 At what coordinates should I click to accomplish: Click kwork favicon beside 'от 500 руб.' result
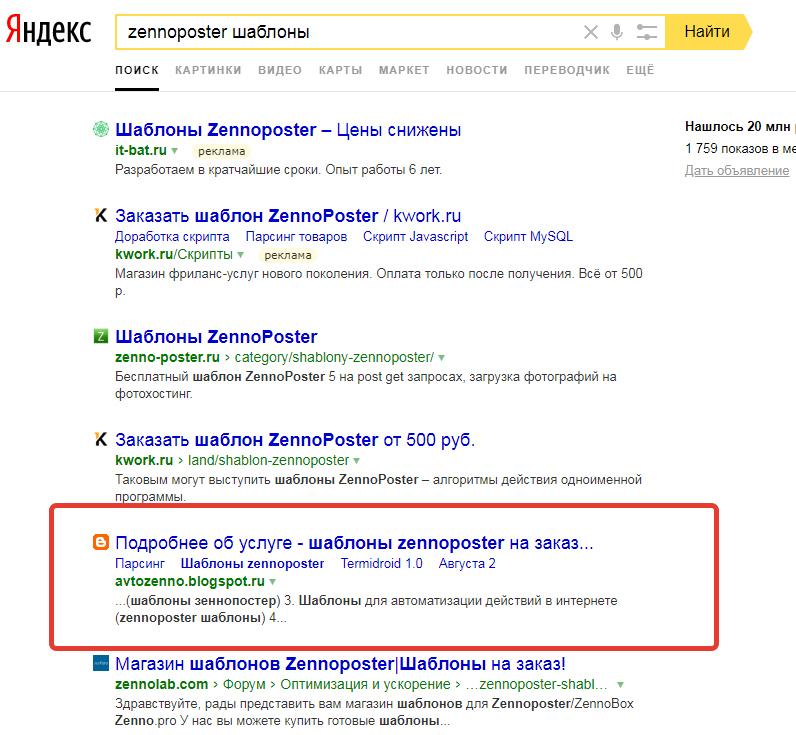101,439
